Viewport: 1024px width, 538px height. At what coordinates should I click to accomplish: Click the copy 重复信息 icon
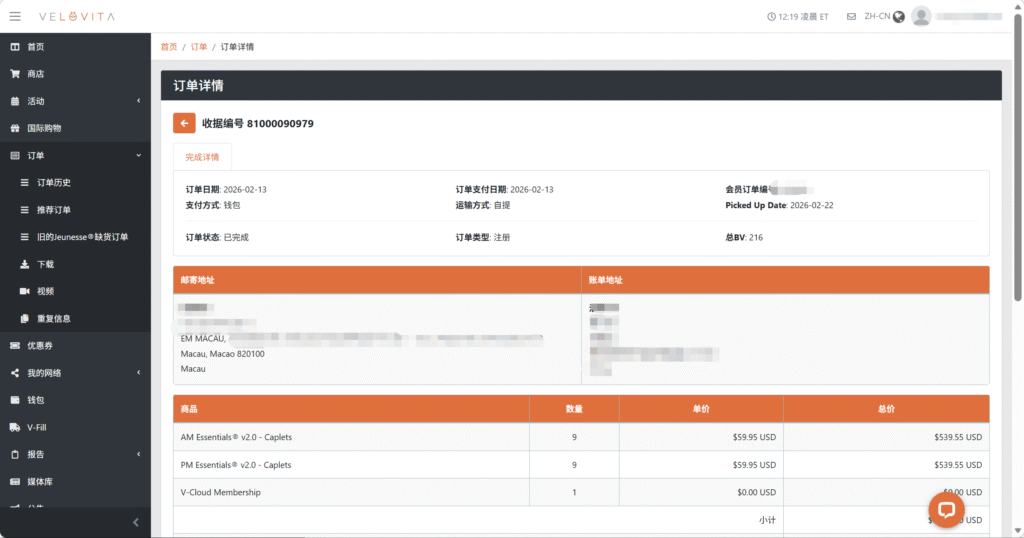click(x=24, y=319)
